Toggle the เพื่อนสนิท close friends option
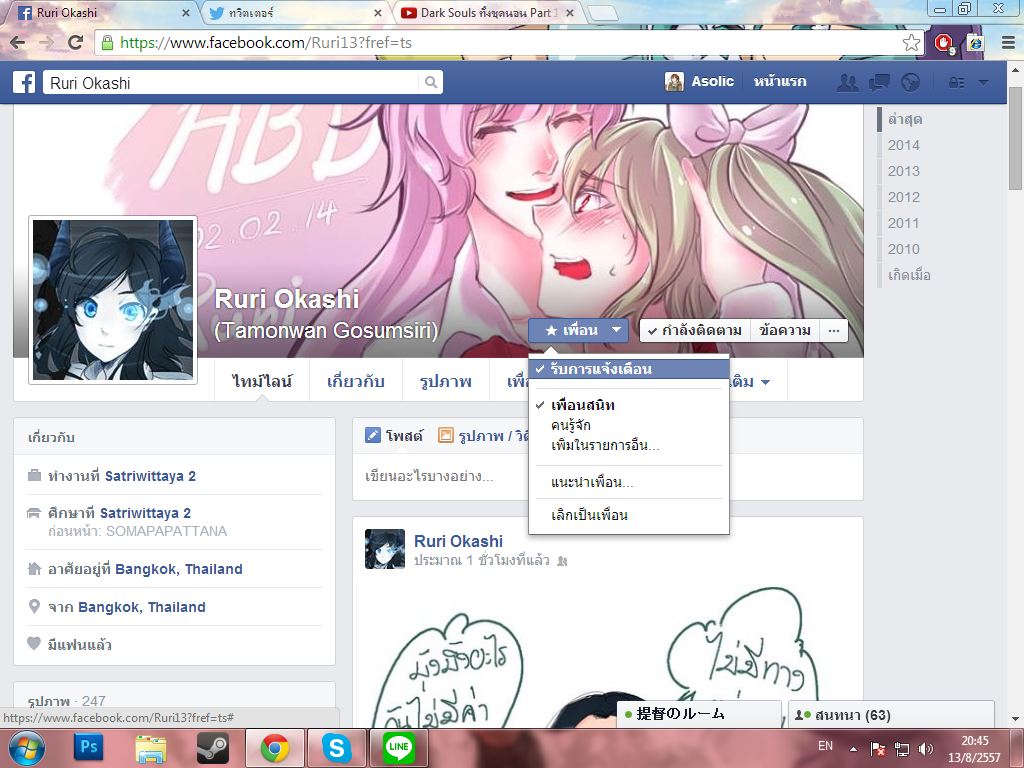Screen dimensions: 1024x768 coord(628,405)
